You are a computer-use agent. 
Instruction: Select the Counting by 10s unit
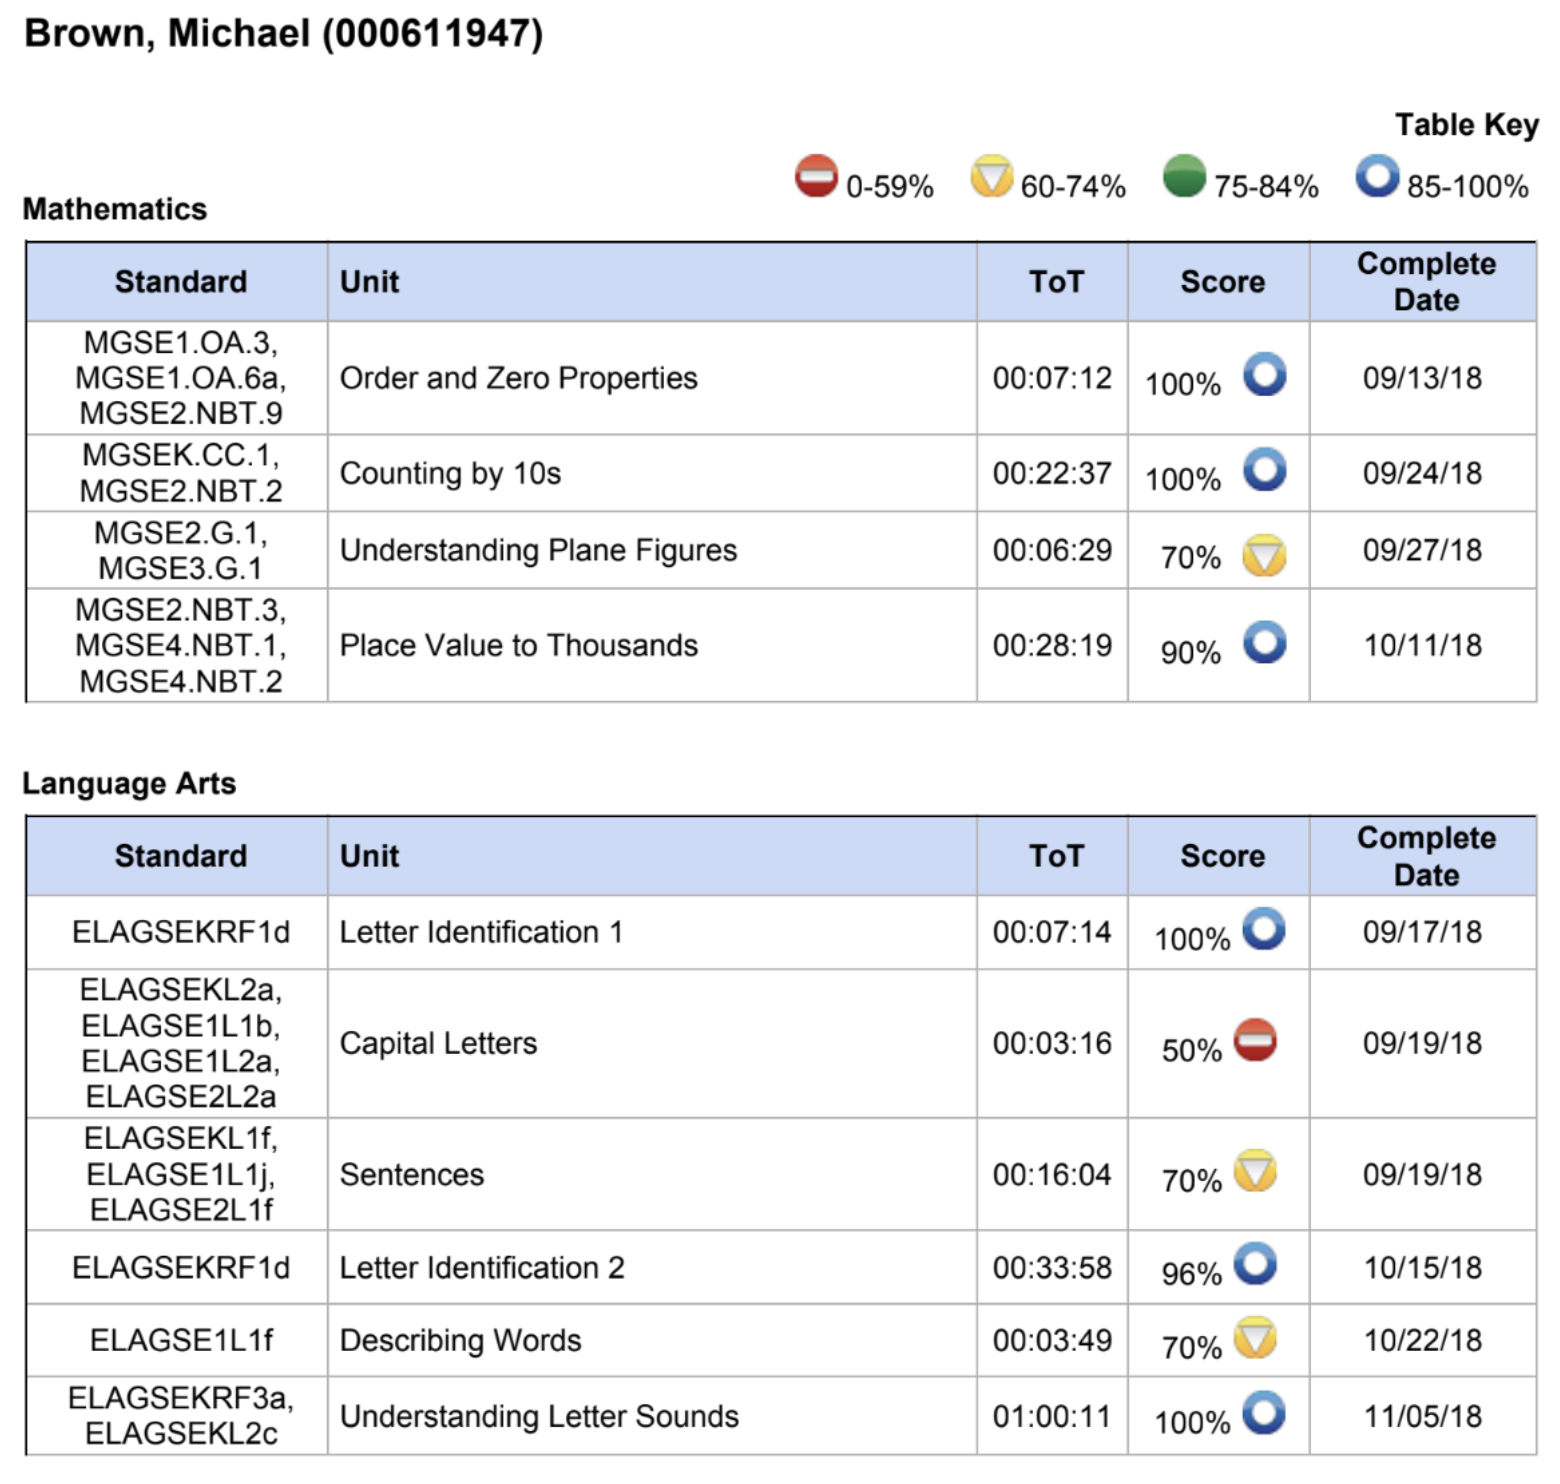(451, 473)
